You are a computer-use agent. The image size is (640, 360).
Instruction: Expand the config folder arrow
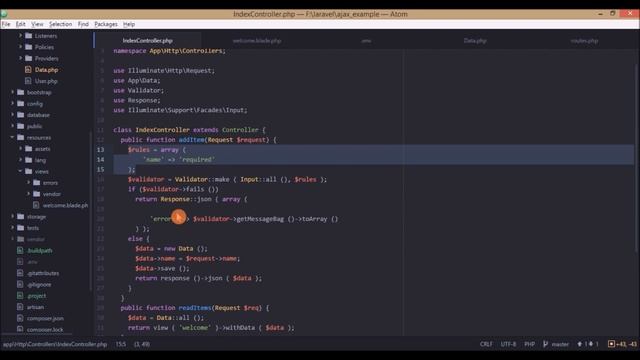[13, 104]
